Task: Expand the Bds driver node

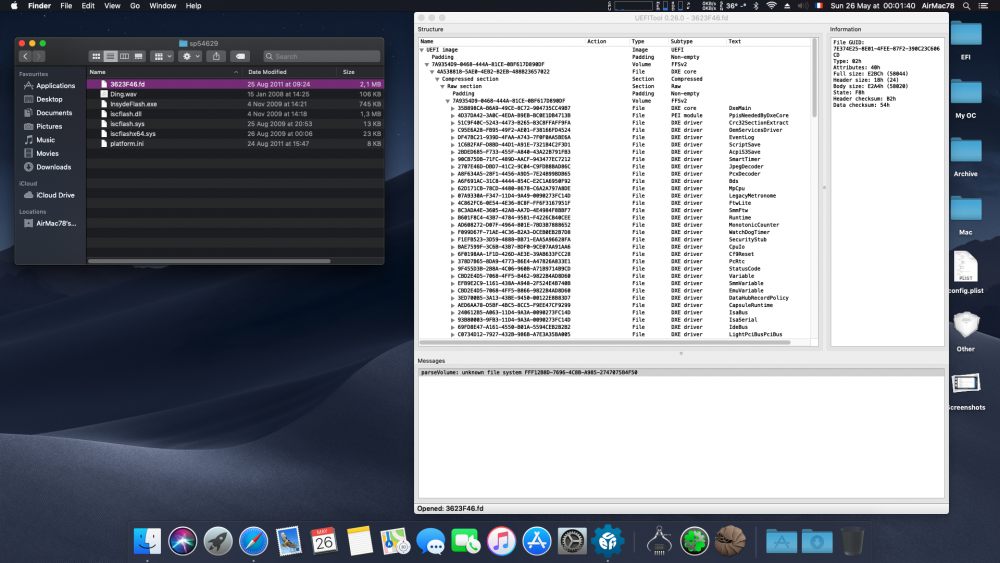Action: (453, 181)
